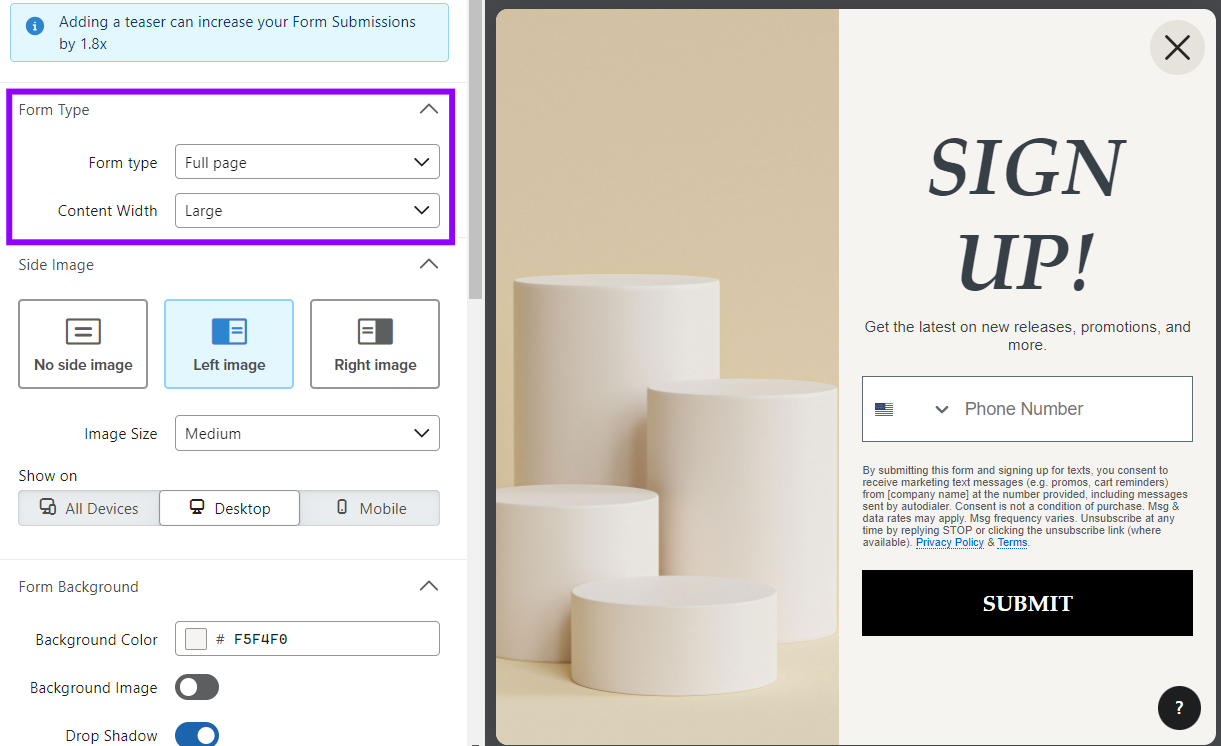Click the info icon in the teaser tip
This screenshot has height=746, width=1221.
34,23
